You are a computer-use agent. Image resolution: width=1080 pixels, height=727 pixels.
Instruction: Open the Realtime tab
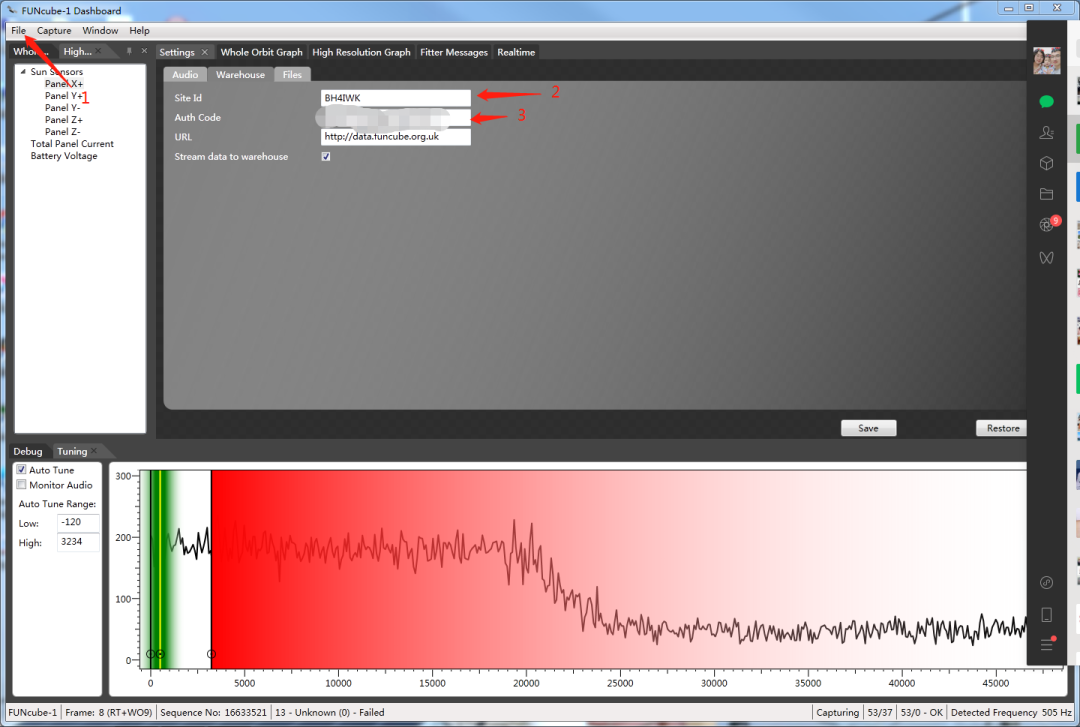coord(516,52)
